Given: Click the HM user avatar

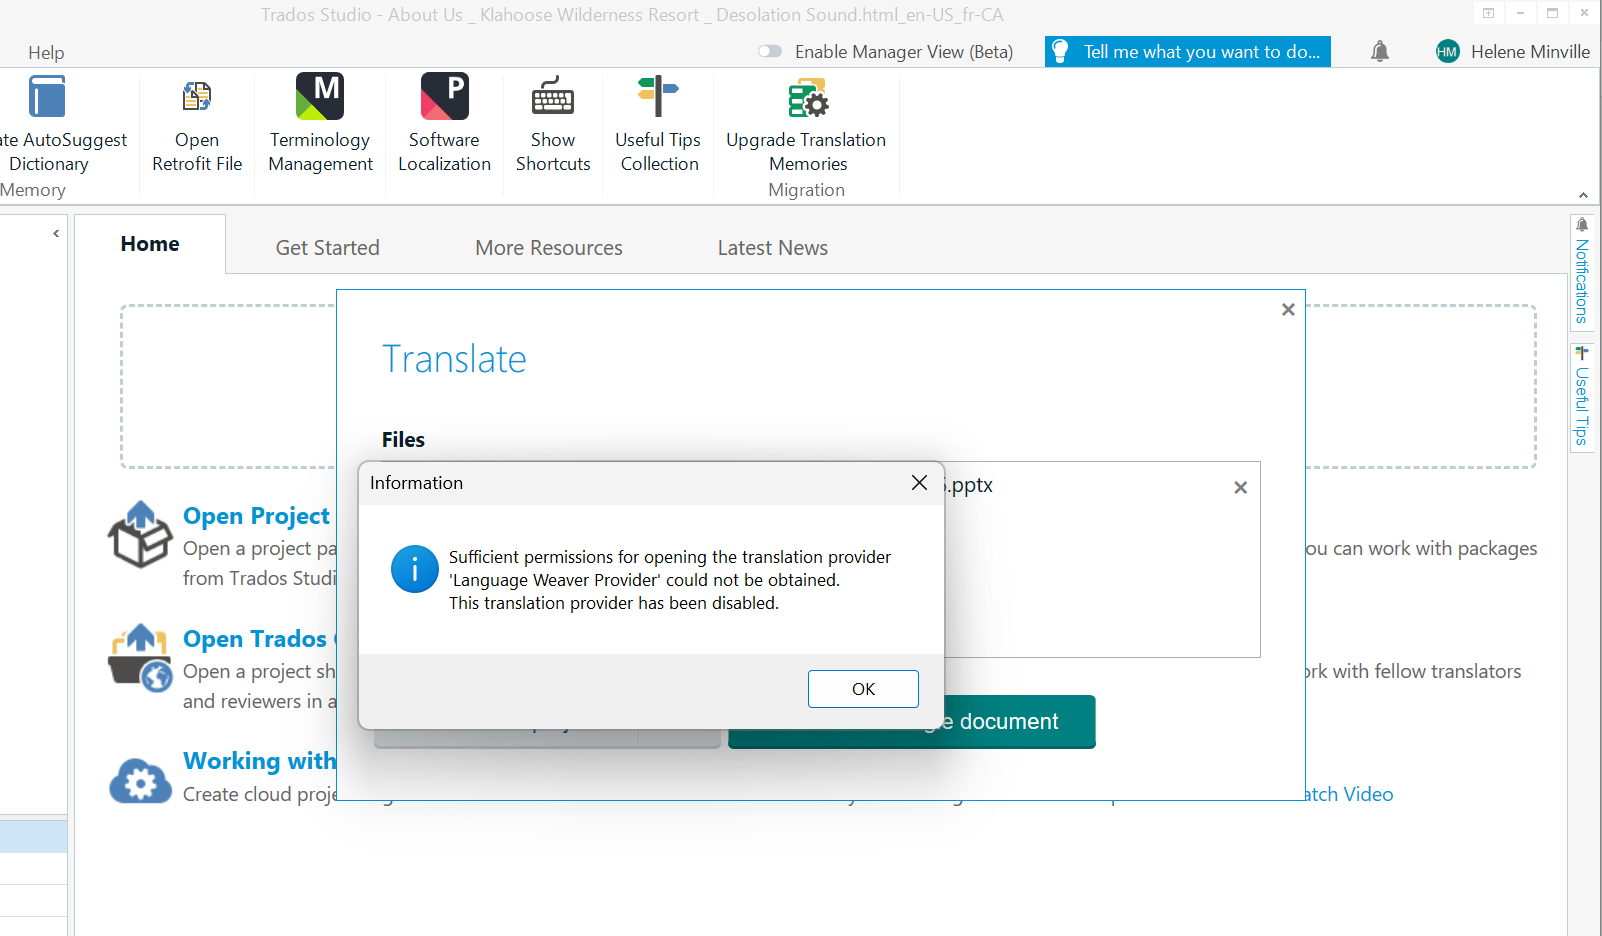Looking at the screenshot, I should click(1447, 51).
